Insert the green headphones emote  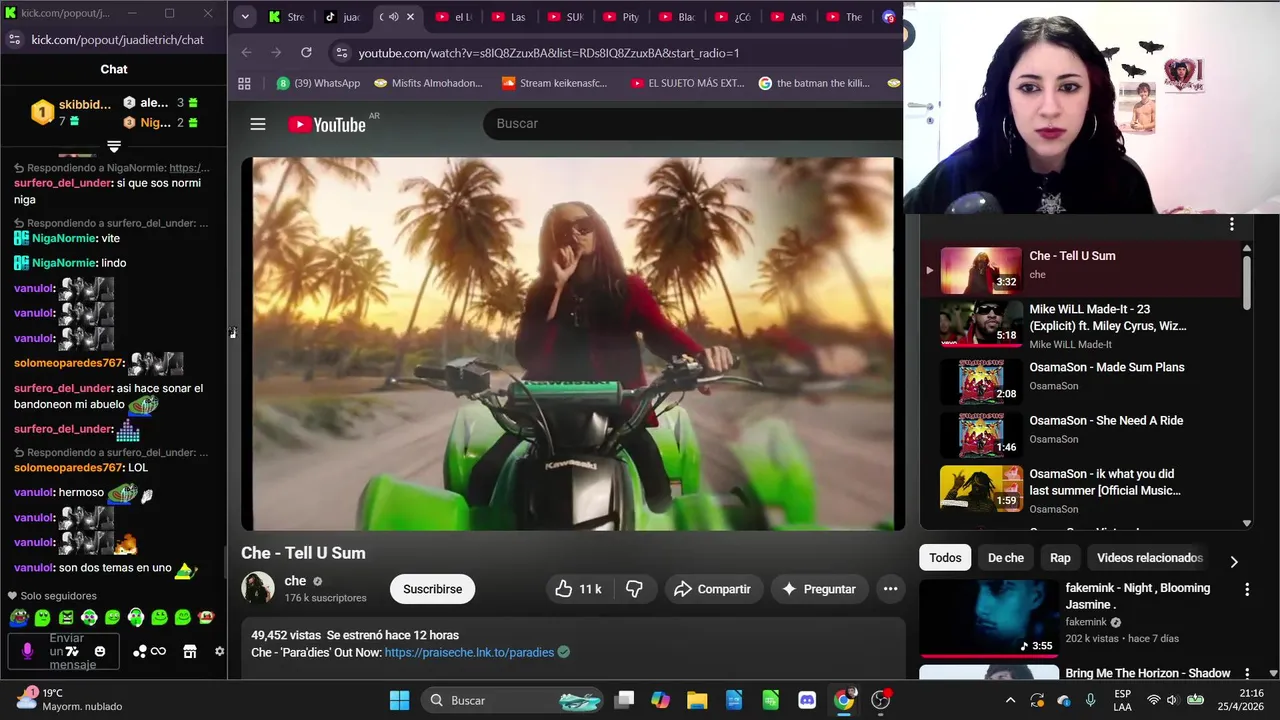point(136,617)
